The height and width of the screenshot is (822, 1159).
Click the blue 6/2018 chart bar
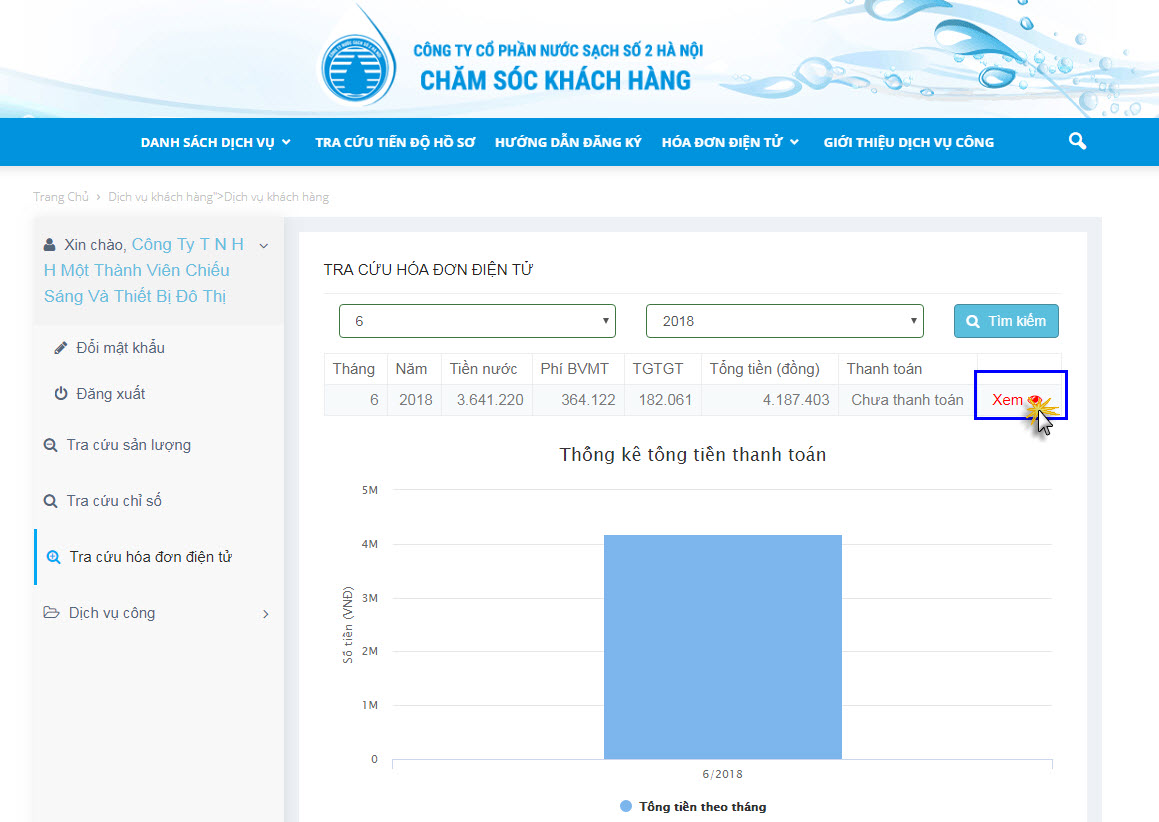(x=722, y=645)
